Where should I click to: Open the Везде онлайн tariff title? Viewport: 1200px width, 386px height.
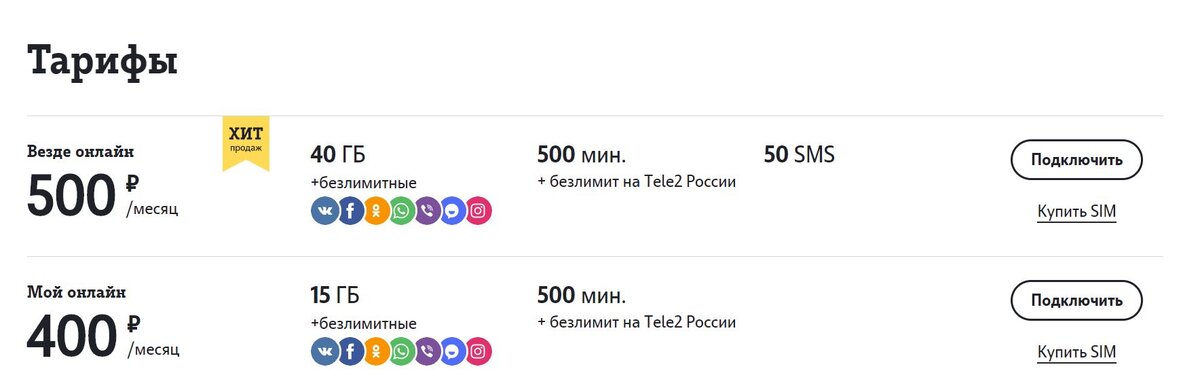coord(81,152)
